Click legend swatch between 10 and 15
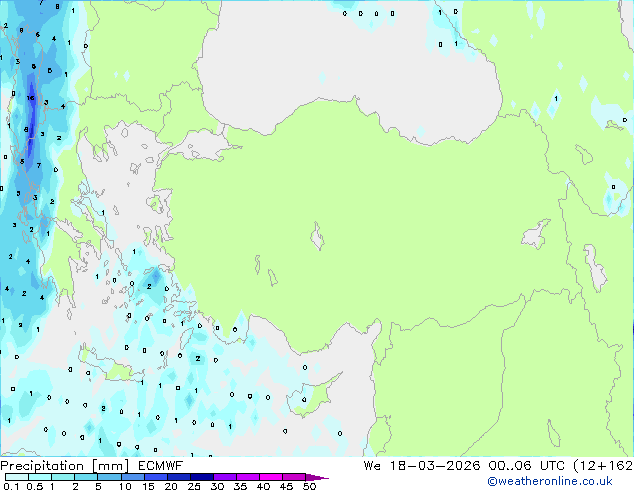This screenshot has height=490, width=634. [133, 477]
